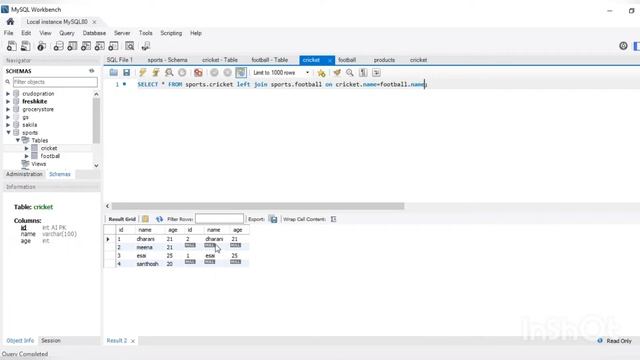Click the reconnect to DBMS icon
Screen dimensions: 640x360
point(146,46)
